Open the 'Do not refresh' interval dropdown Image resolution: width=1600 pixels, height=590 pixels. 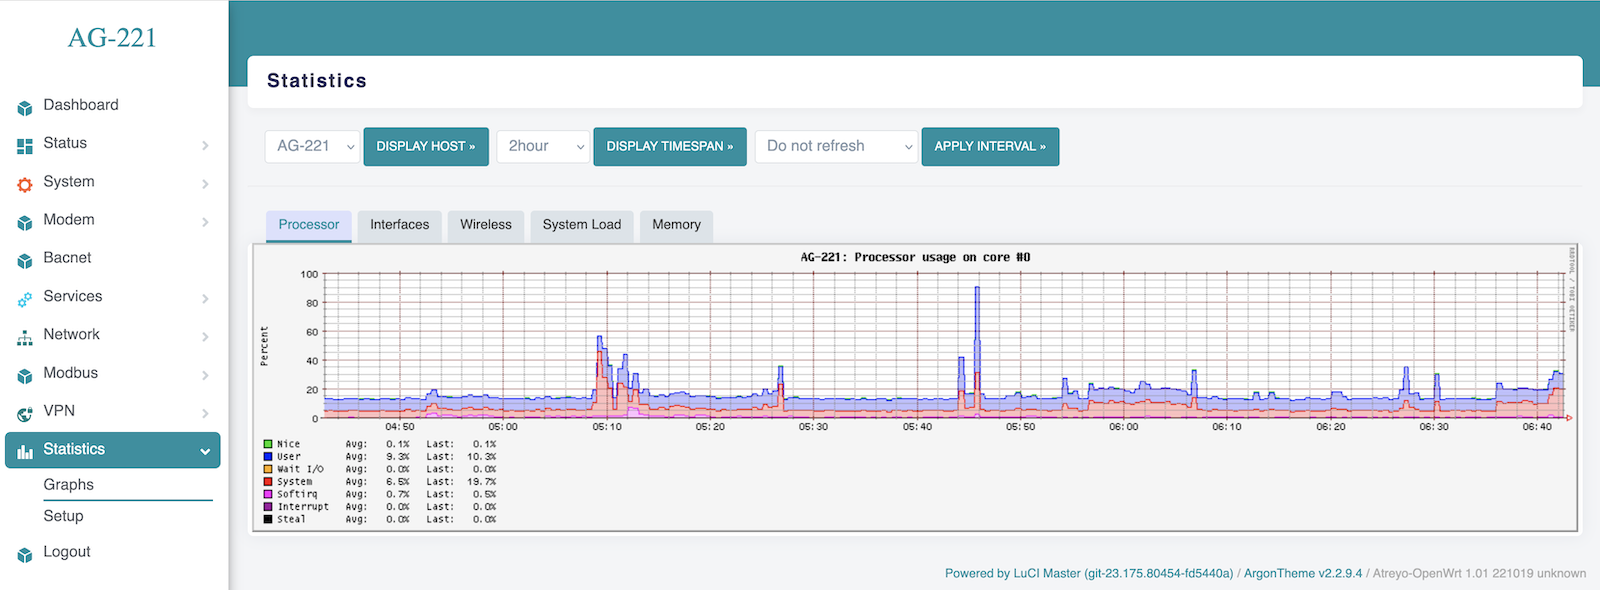pos(836,146)
